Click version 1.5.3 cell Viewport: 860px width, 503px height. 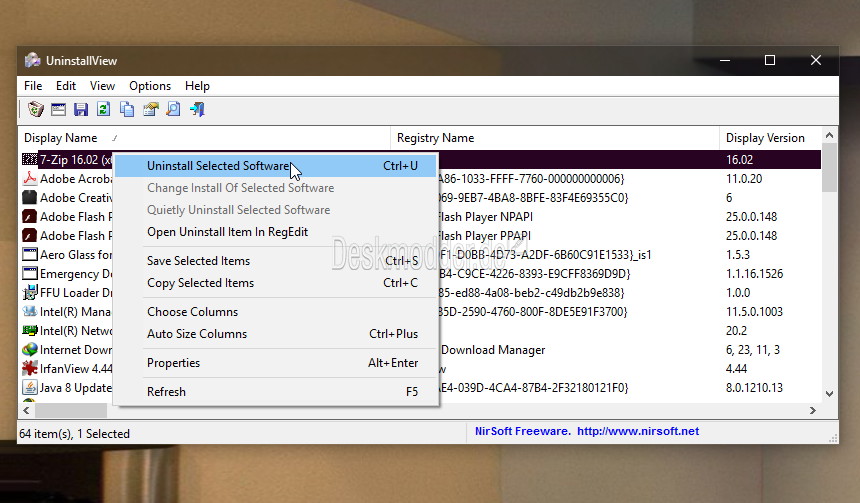click(738, 255)
